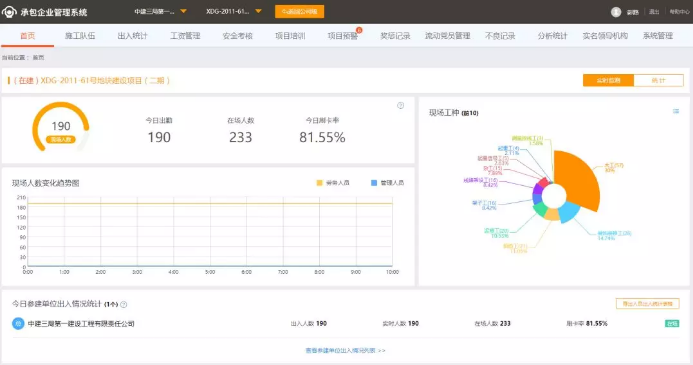Click the list view icon in 现场工种 panel

pyautogui.click(x=676, y=111)
